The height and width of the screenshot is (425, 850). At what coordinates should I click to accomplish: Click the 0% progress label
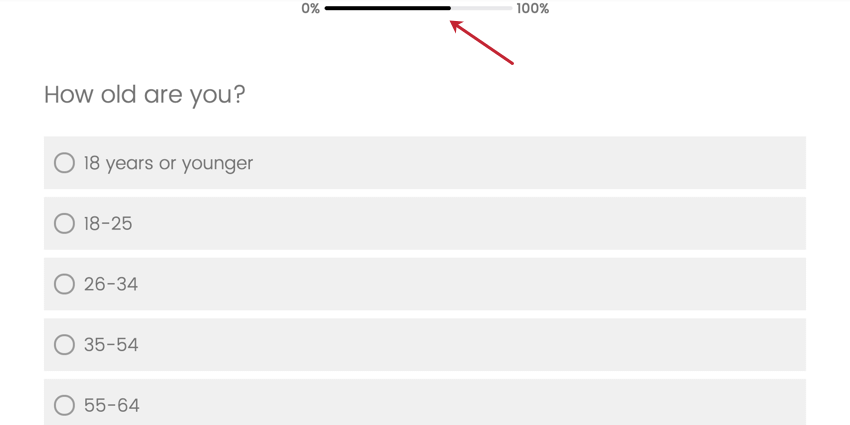pos(310,9)
